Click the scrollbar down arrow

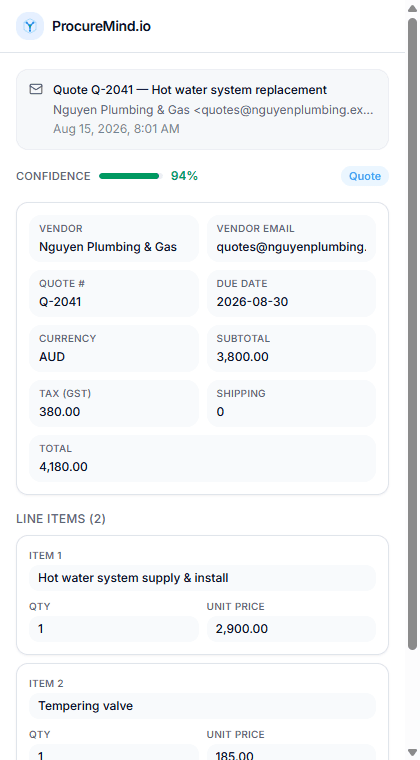point(412,752)
